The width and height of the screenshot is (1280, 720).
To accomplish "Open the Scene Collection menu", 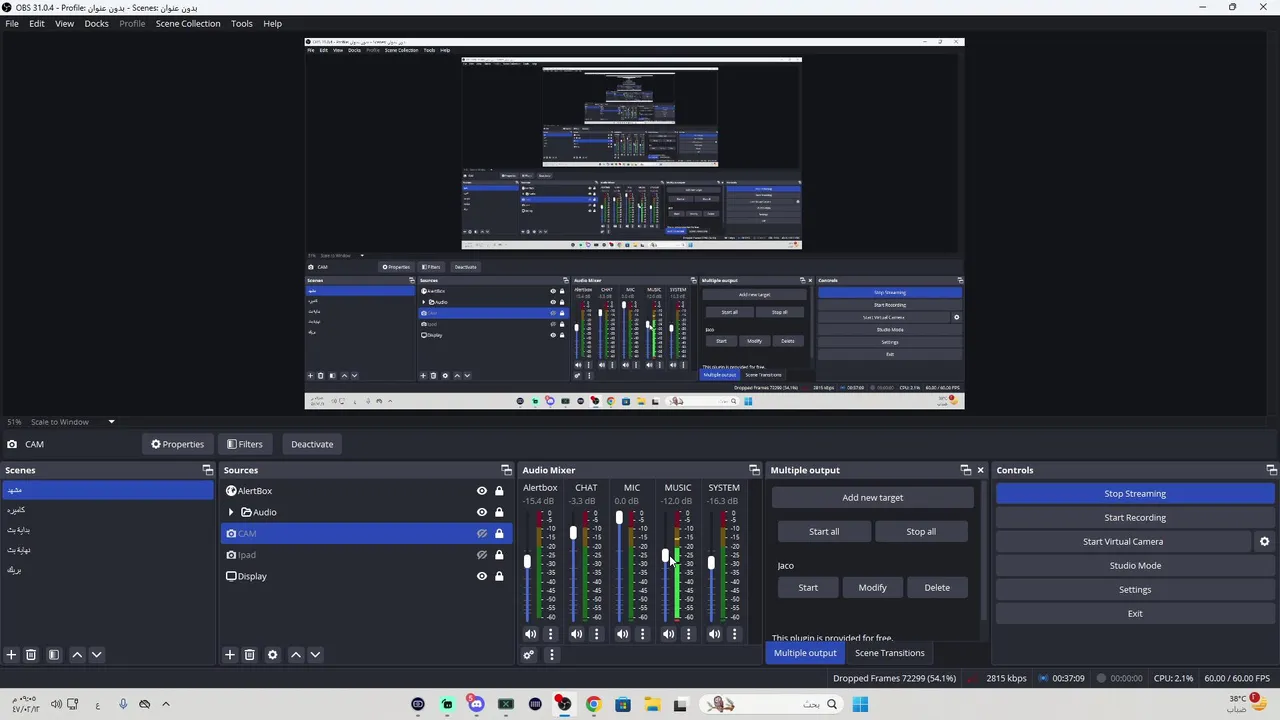I will coord(188,23).
